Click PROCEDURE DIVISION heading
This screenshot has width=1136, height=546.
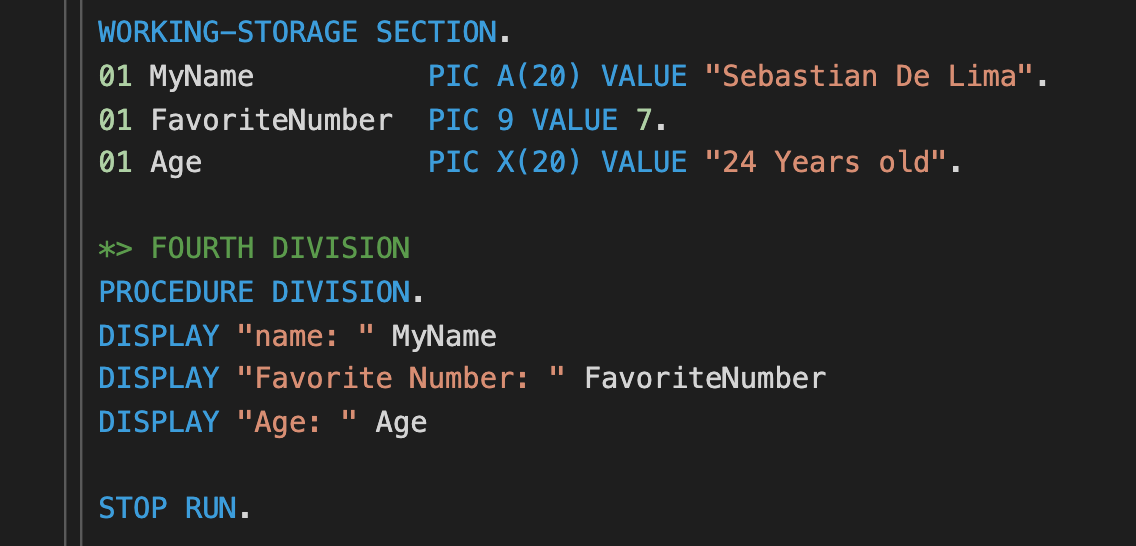(254, 292)
